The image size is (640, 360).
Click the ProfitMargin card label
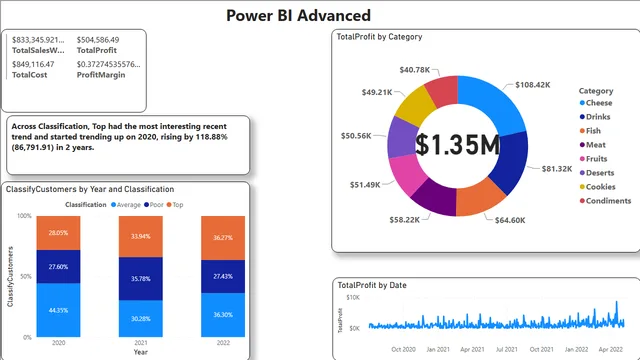click(101, 75)
